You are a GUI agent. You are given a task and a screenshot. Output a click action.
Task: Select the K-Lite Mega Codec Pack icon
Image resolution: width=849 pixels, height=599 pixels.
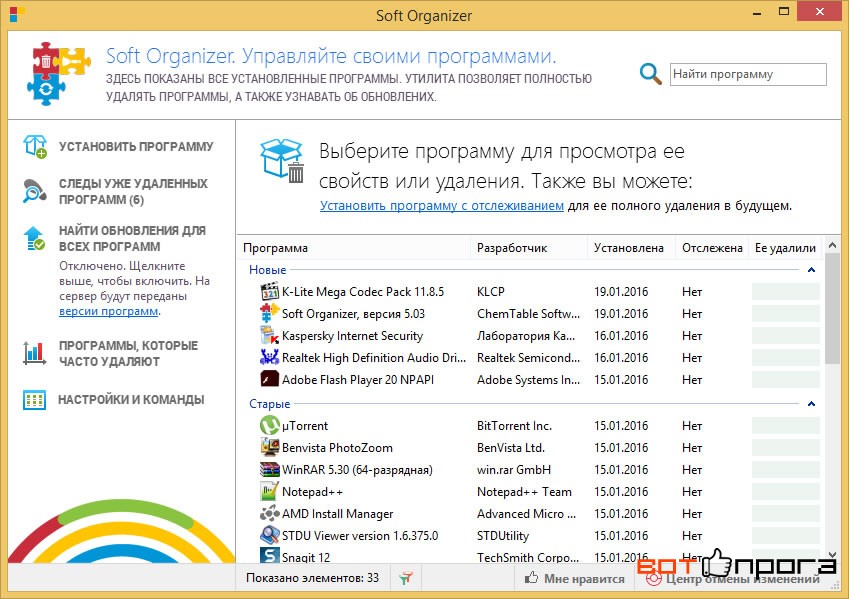click(270, 291)
